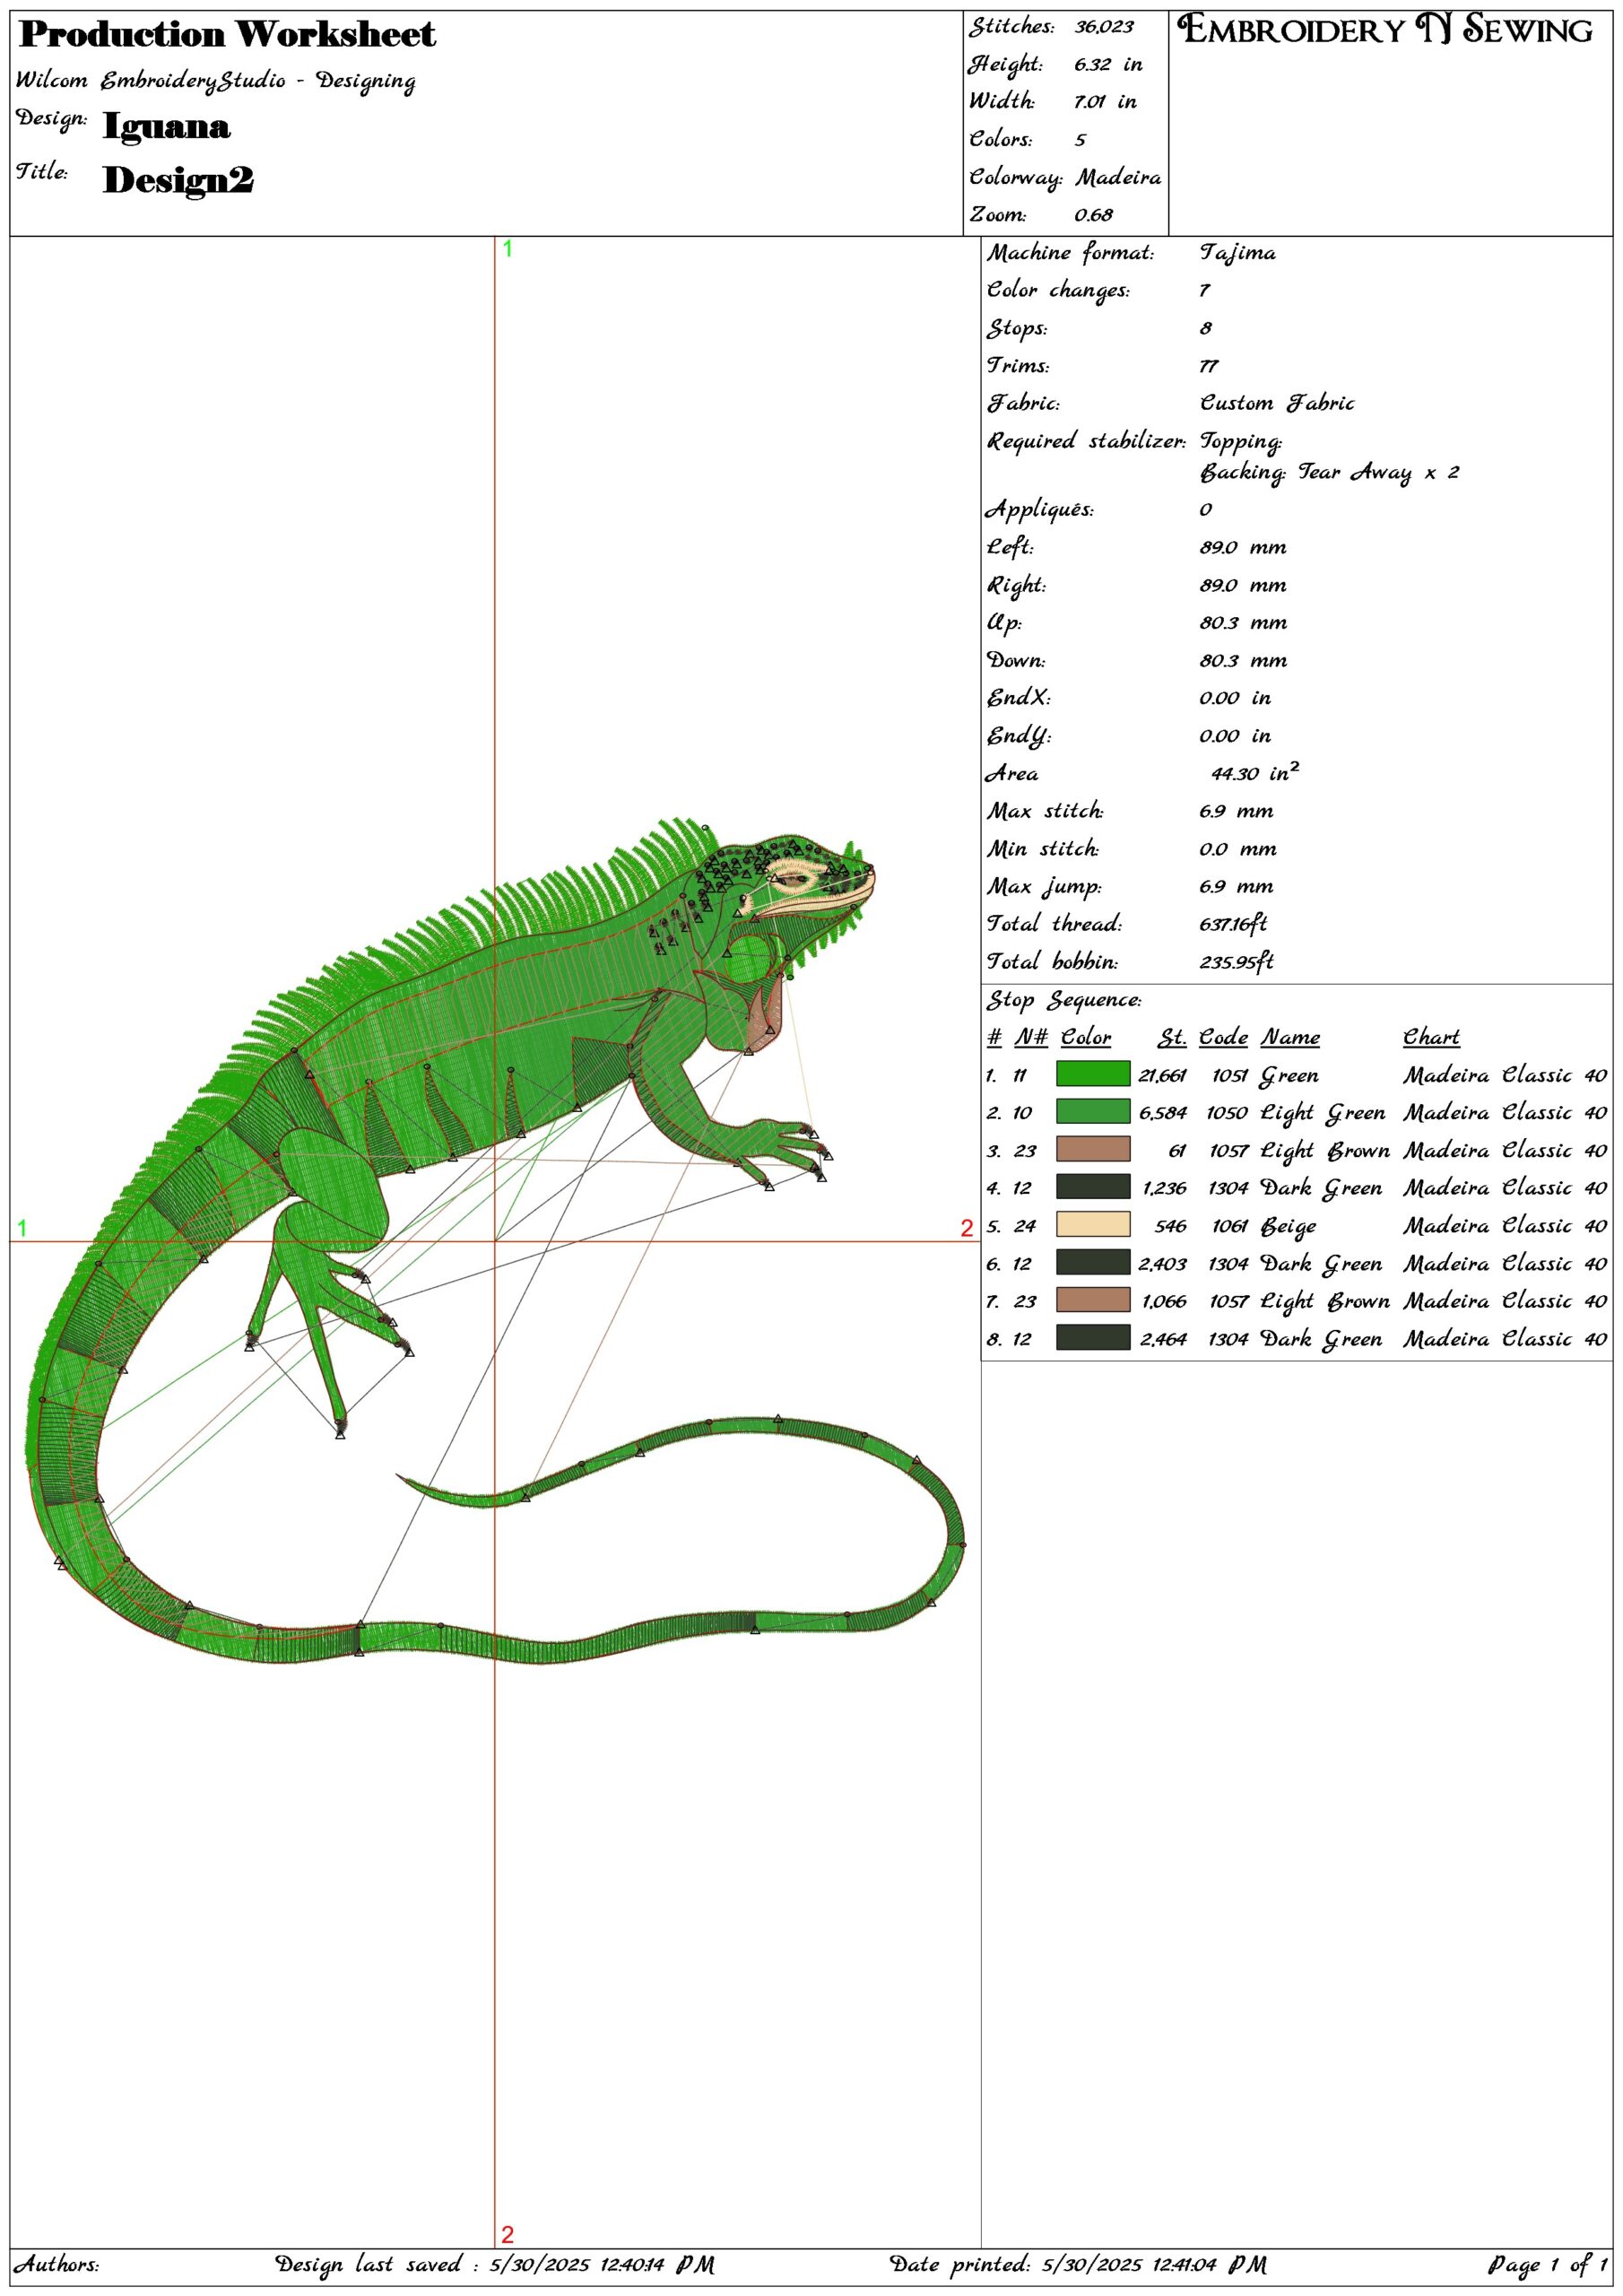Screen dimensions: 1623x2296
Task: Select the Beige color swatch in row 5
Action: point(1093,1225)
